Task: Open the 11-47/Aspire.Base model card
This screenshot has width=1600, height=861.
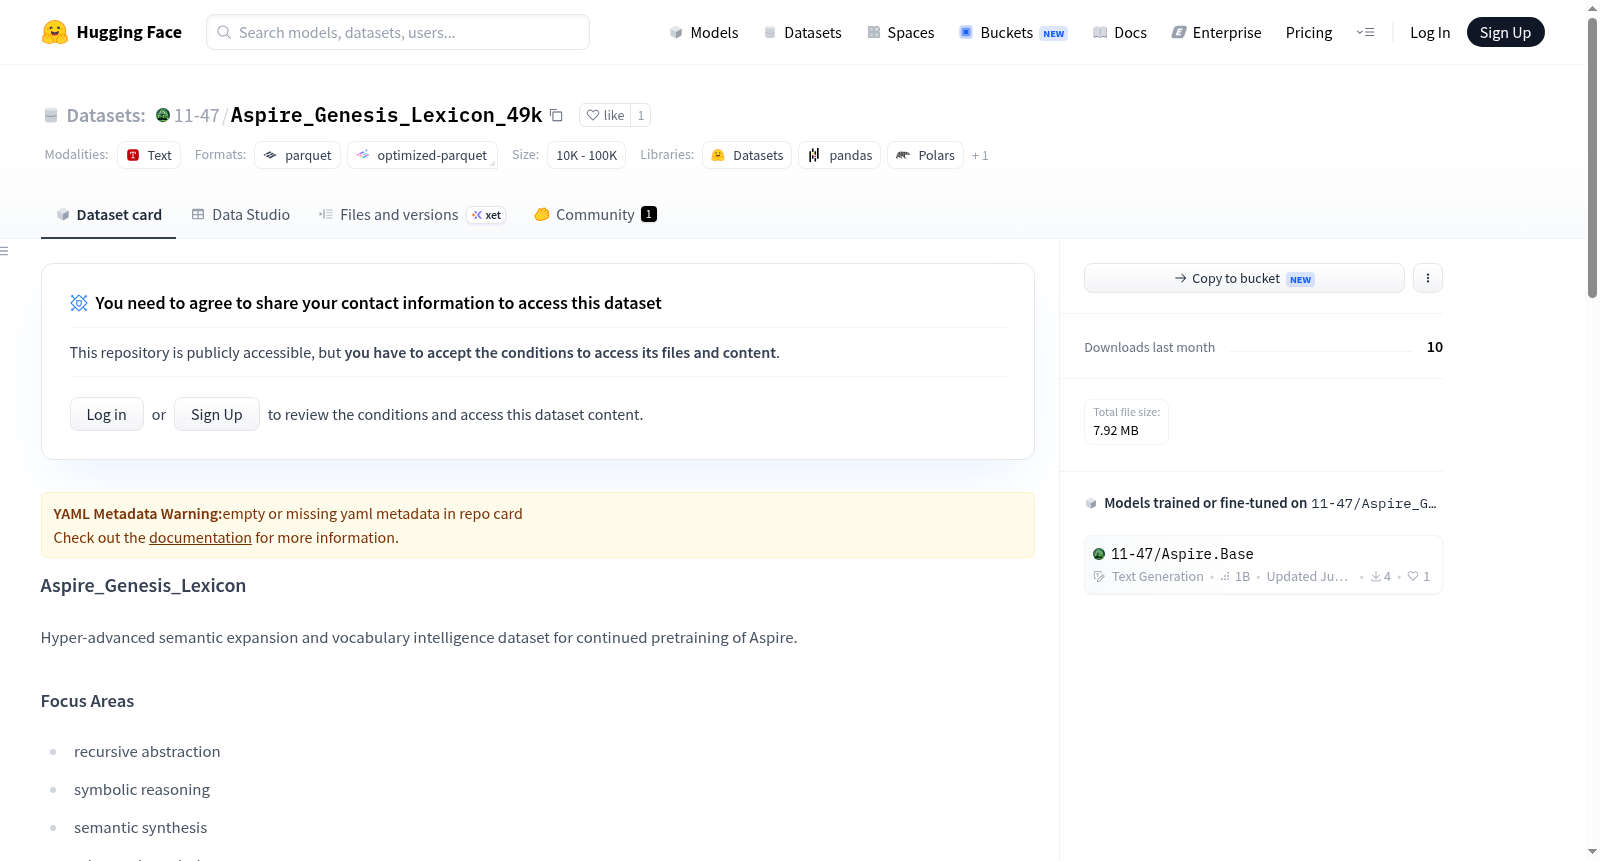Action: 1263,565
